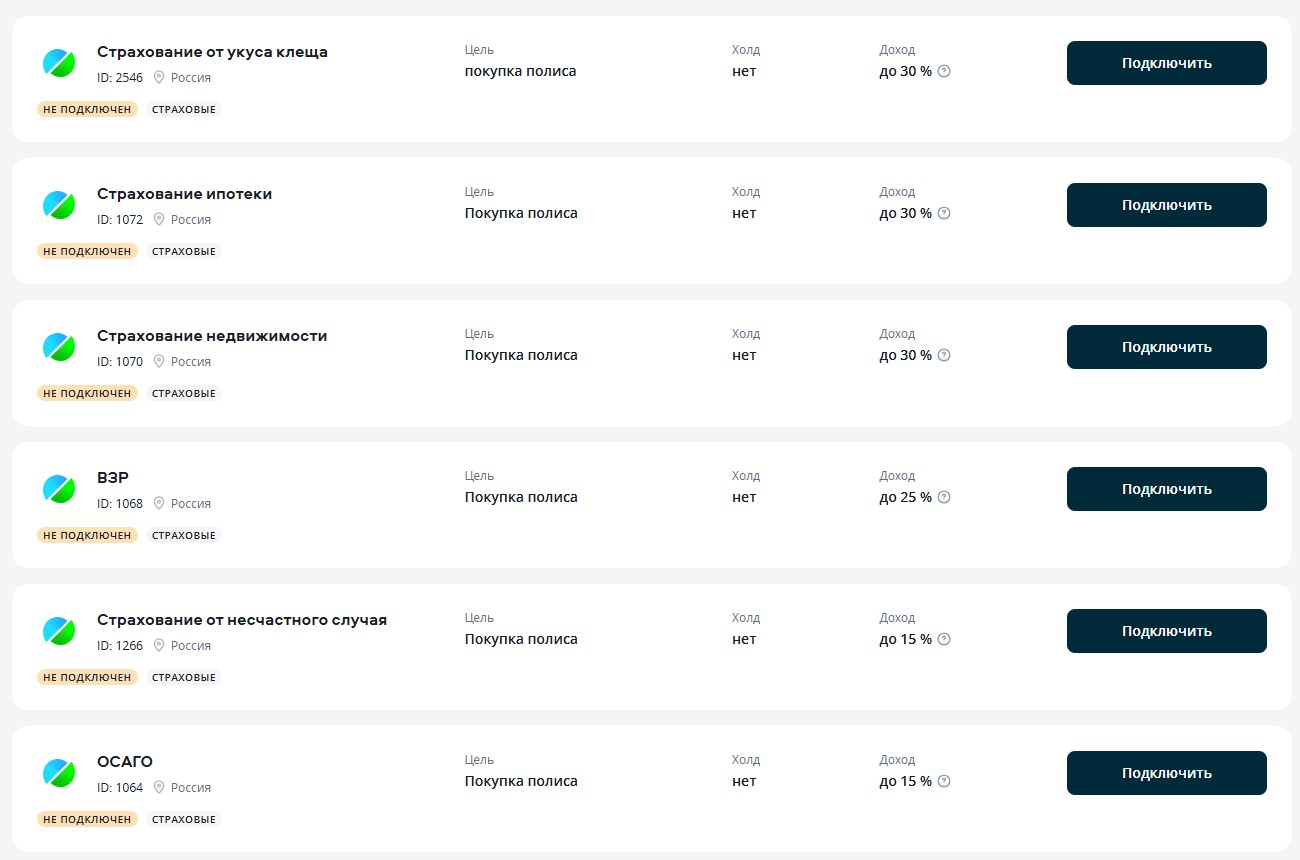Open the Страхование от укуса клеща title
This screenshot has width=1300, height=860.
click(x=212, y=52)
